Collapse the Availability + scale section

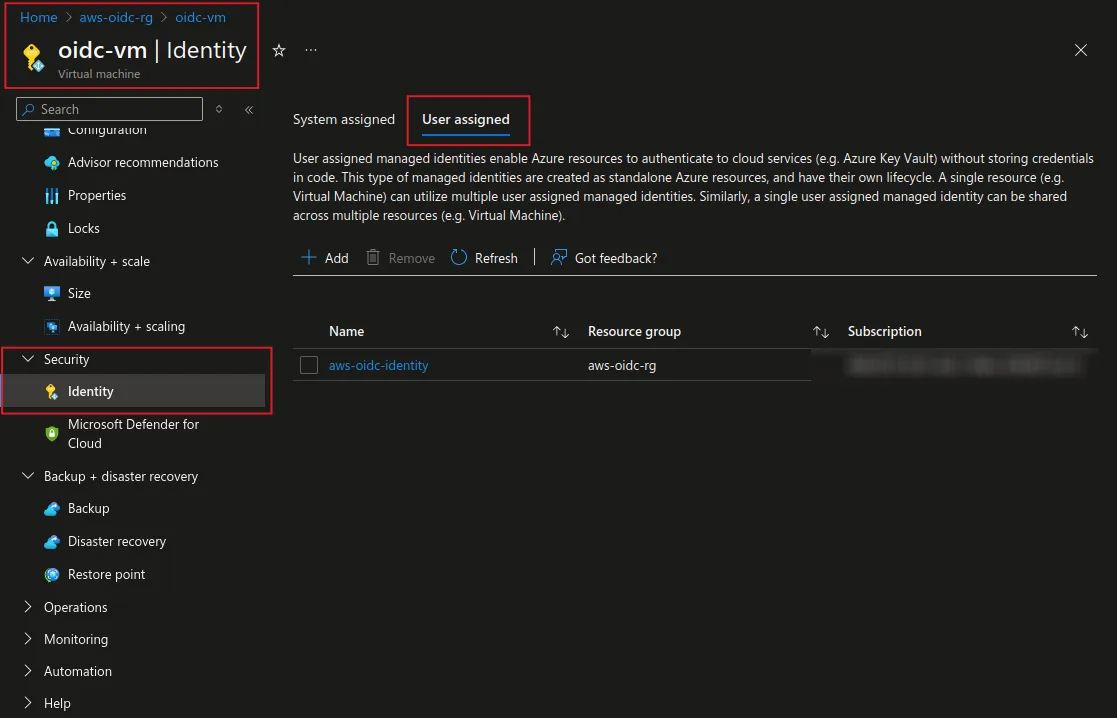tap(28, 261)
